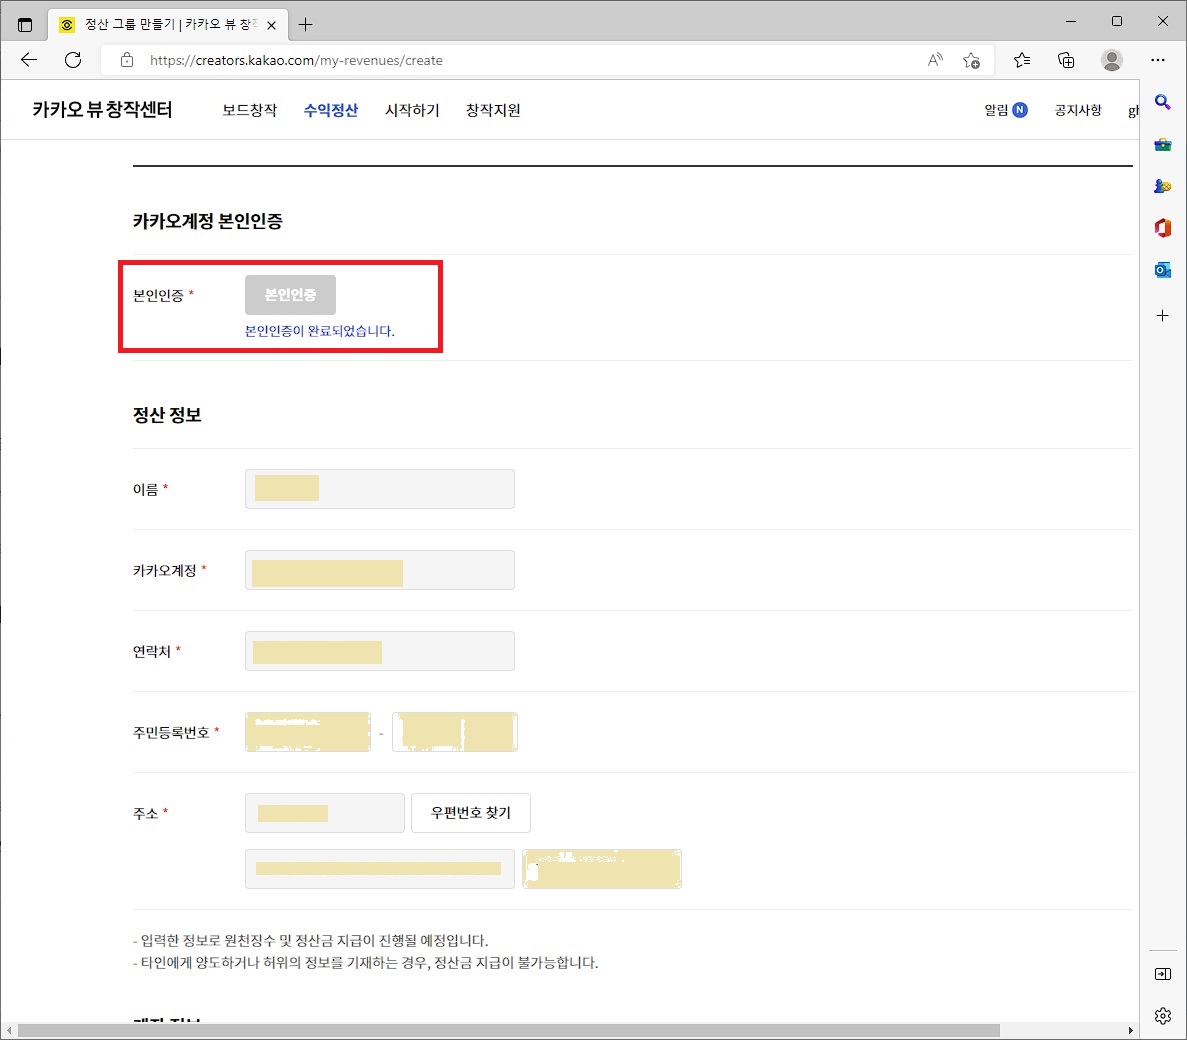The width and height of the screenshot is (1187, 1040).
Task: Click second 주민등록번호 input field
Action: [454, 732]
